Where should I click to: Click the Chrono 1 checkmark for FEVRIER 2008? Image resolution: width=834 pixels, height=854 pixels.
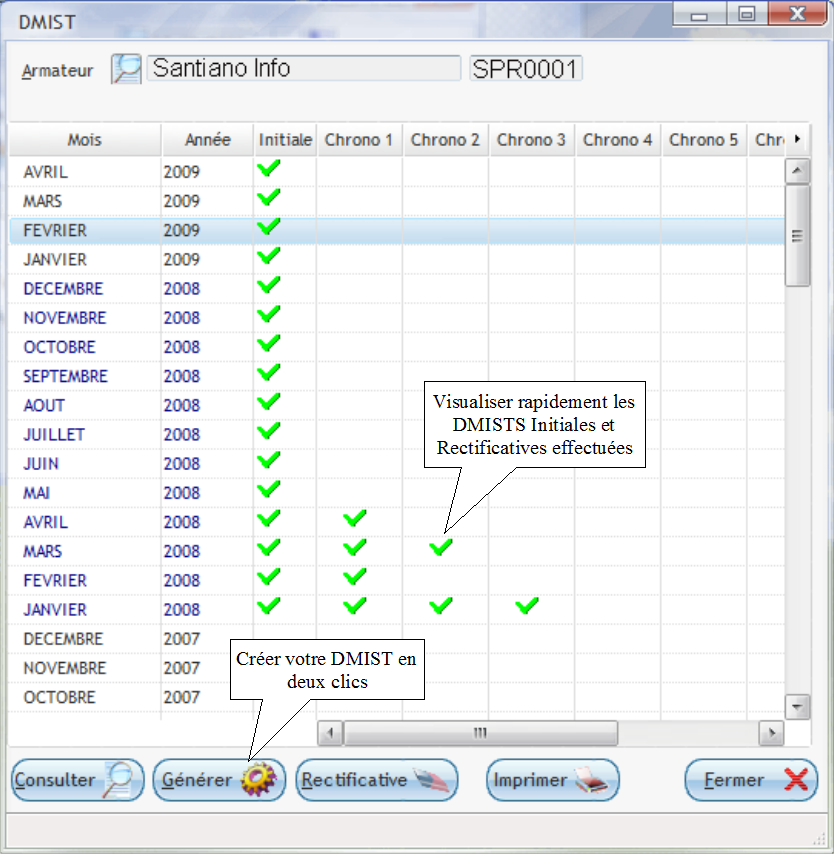pyautogui.click(x=355, y=577)
